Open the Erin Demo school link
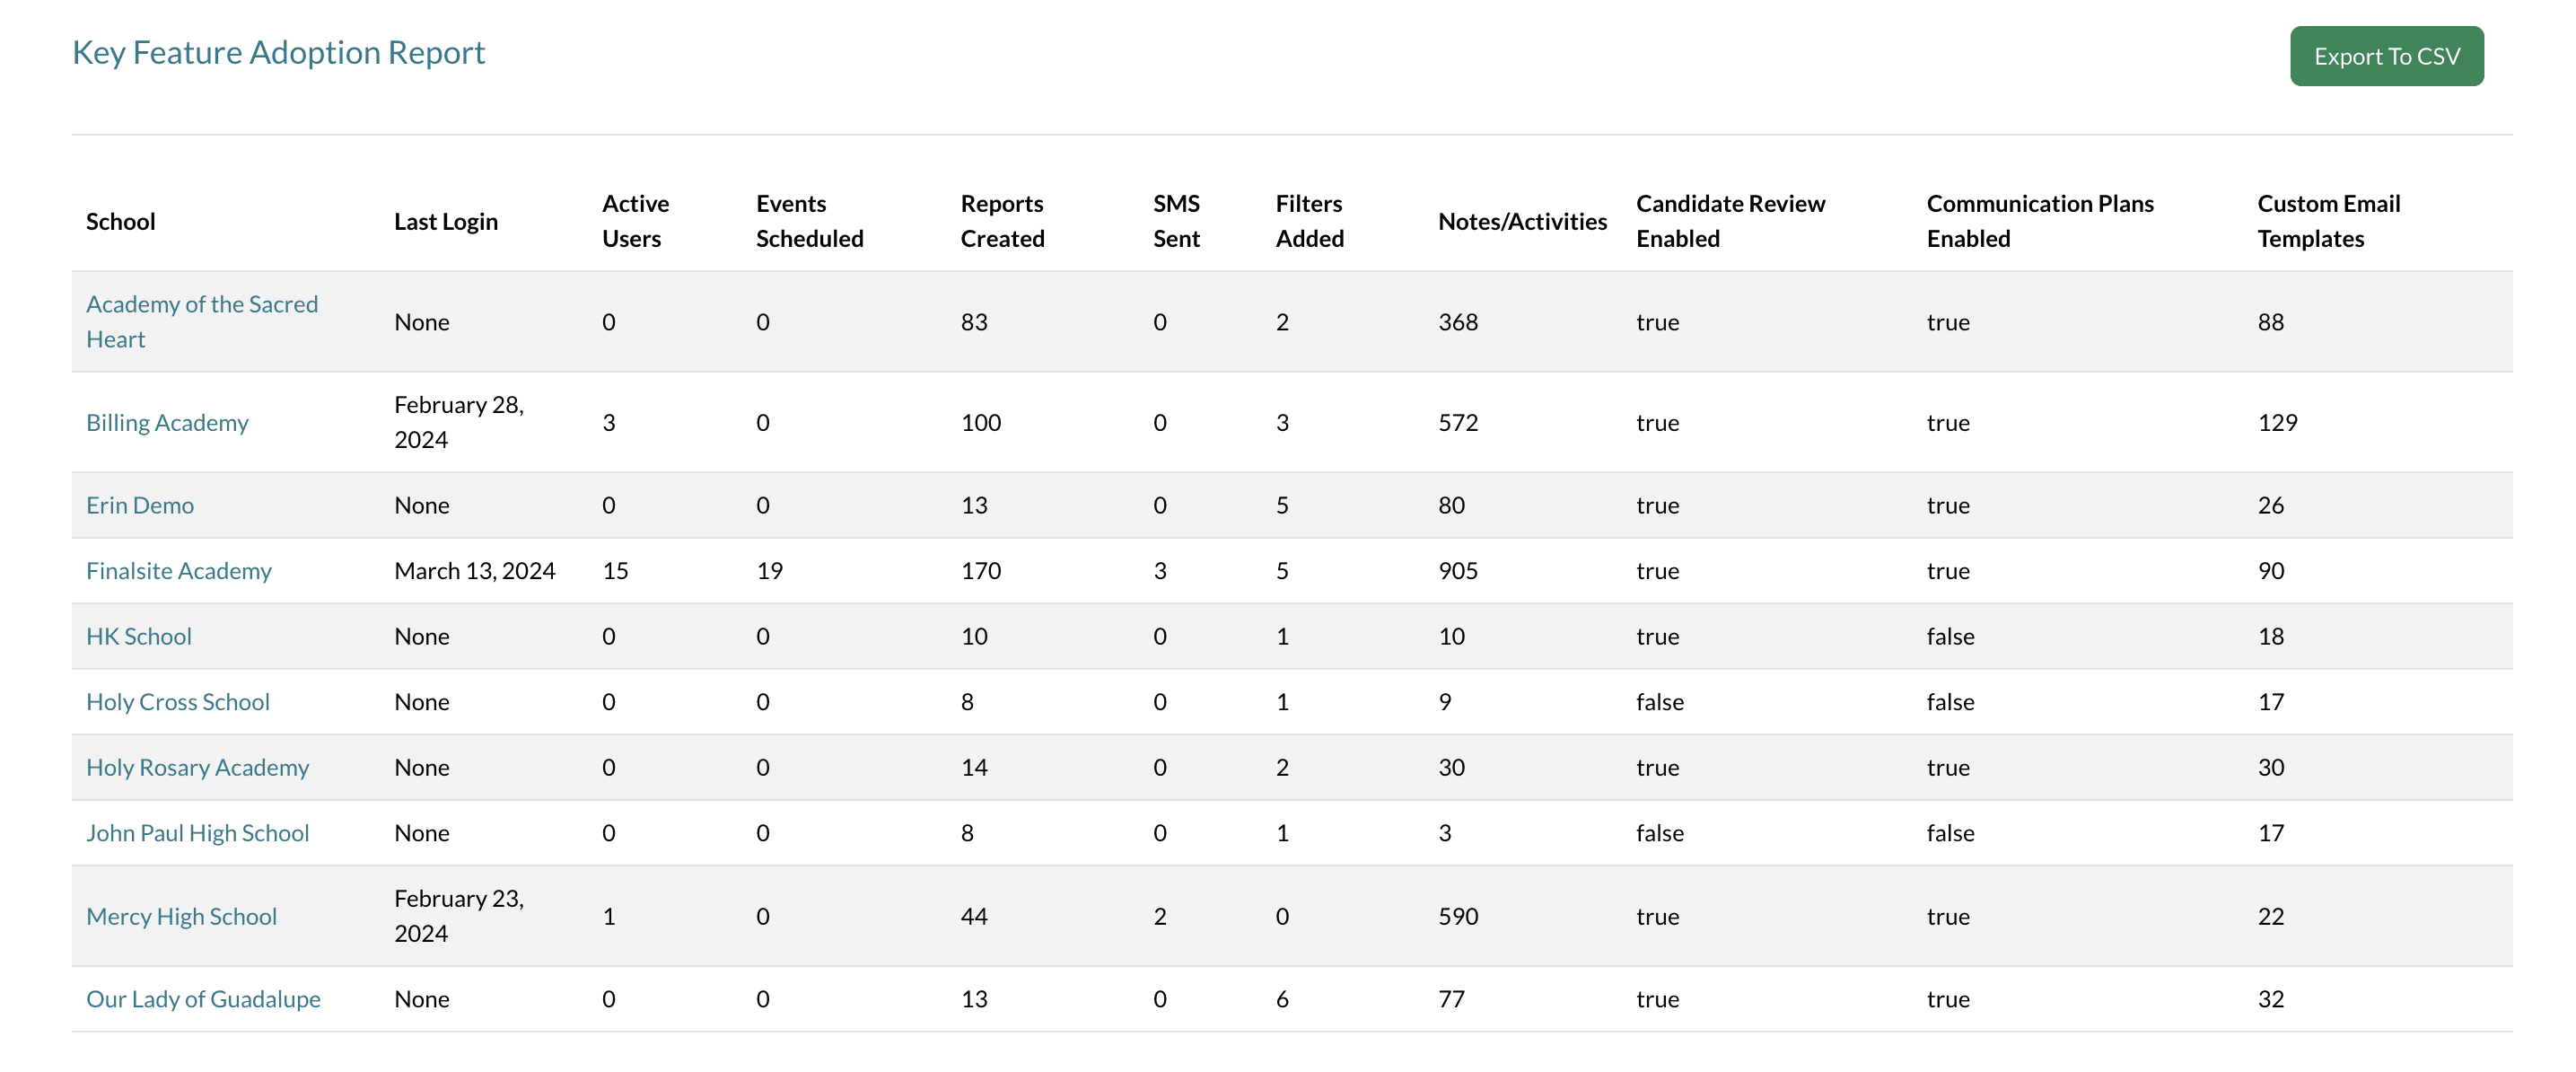 click(140, 506)
